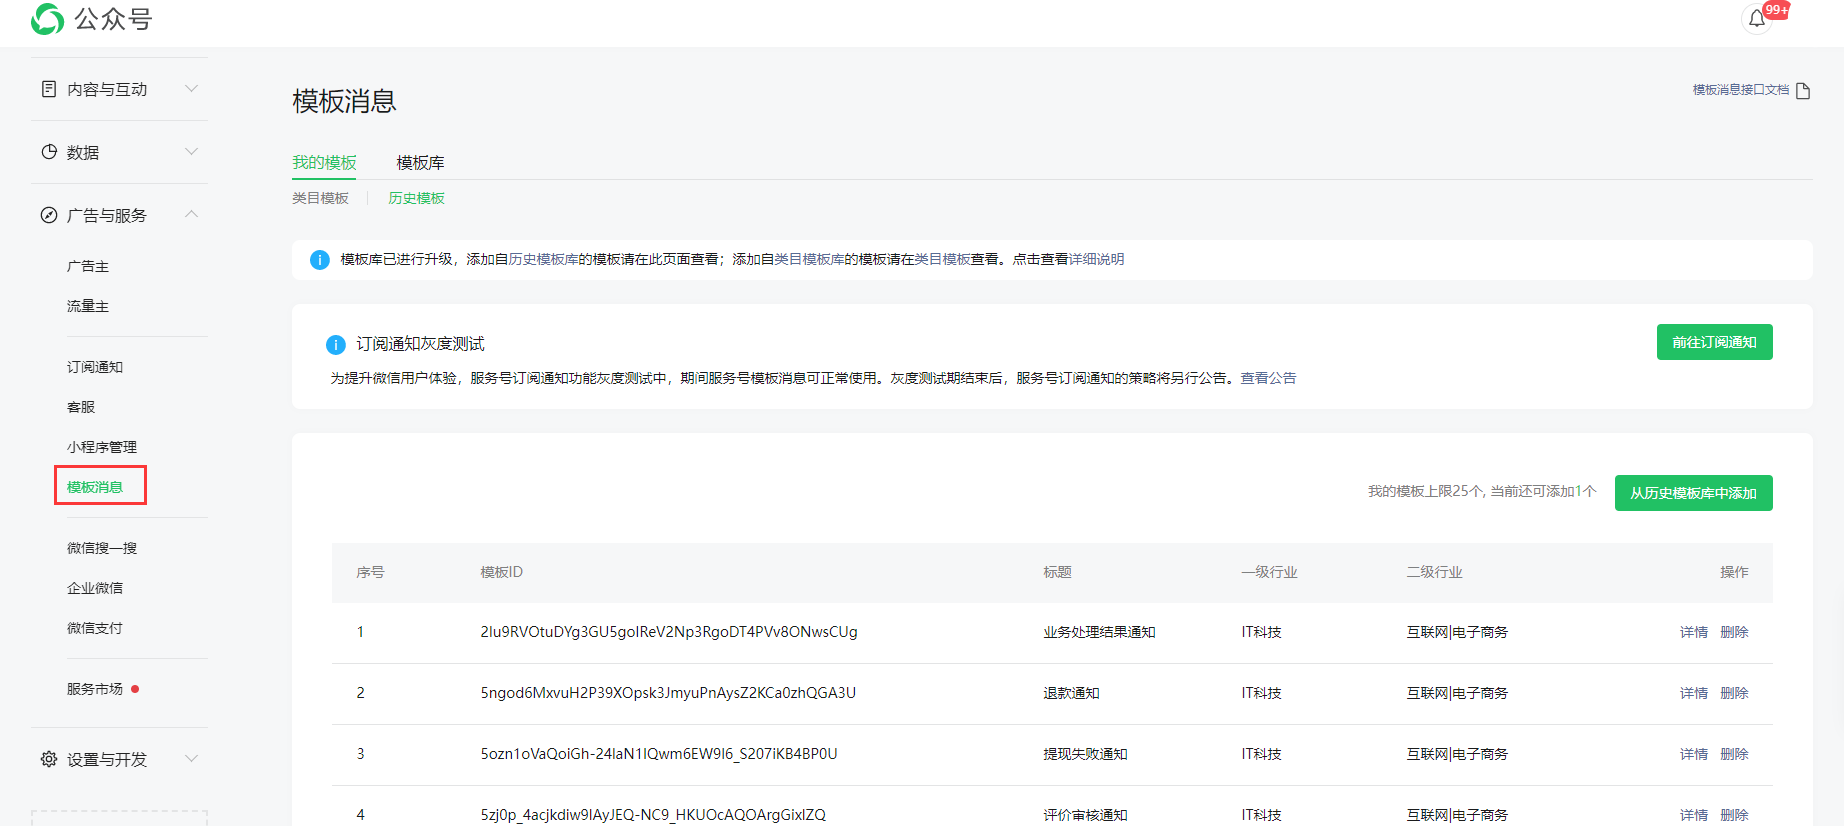Expand the 内容与互动 menu chevron

tap(192, 89)
